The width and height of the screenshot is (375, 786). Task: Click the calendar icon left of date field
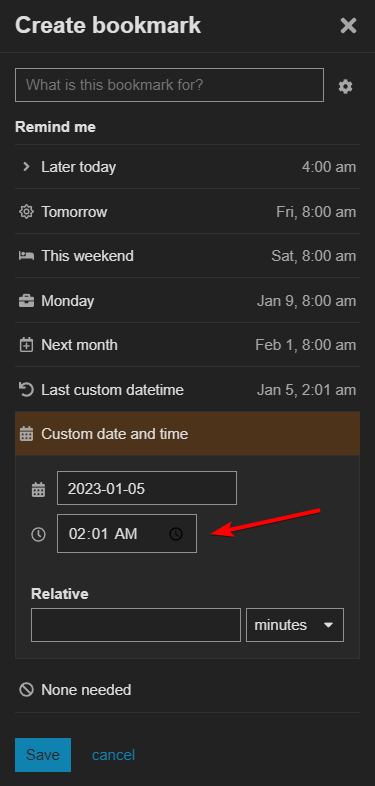tap(38, 489)
